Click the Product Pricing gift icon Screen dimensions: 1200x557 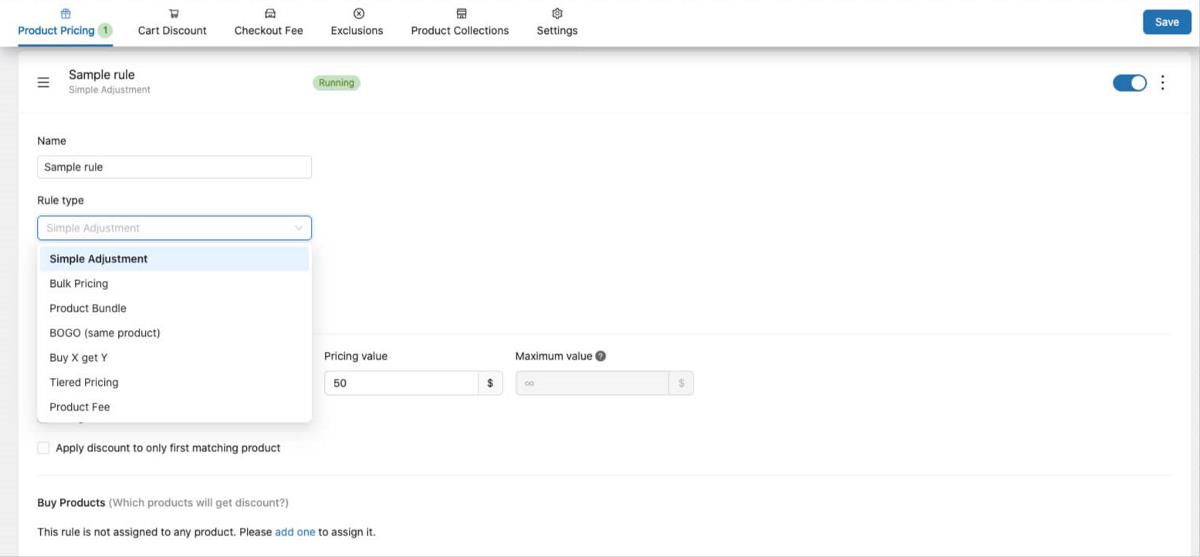tap(65, 14)
